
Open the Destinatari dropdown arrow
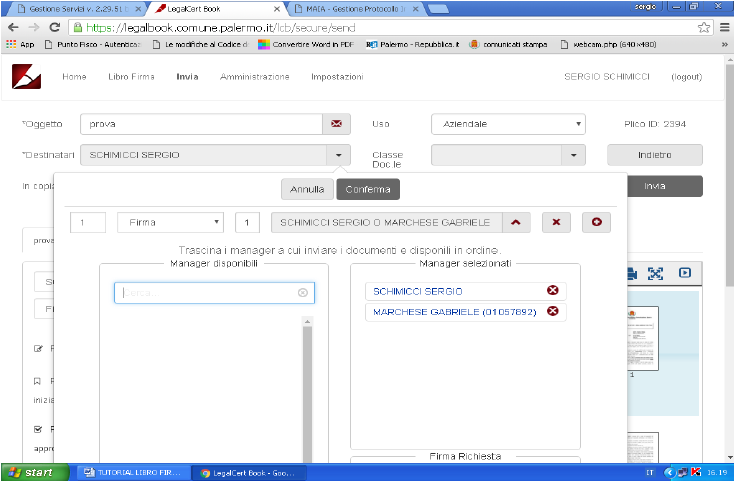coord(338,155)
